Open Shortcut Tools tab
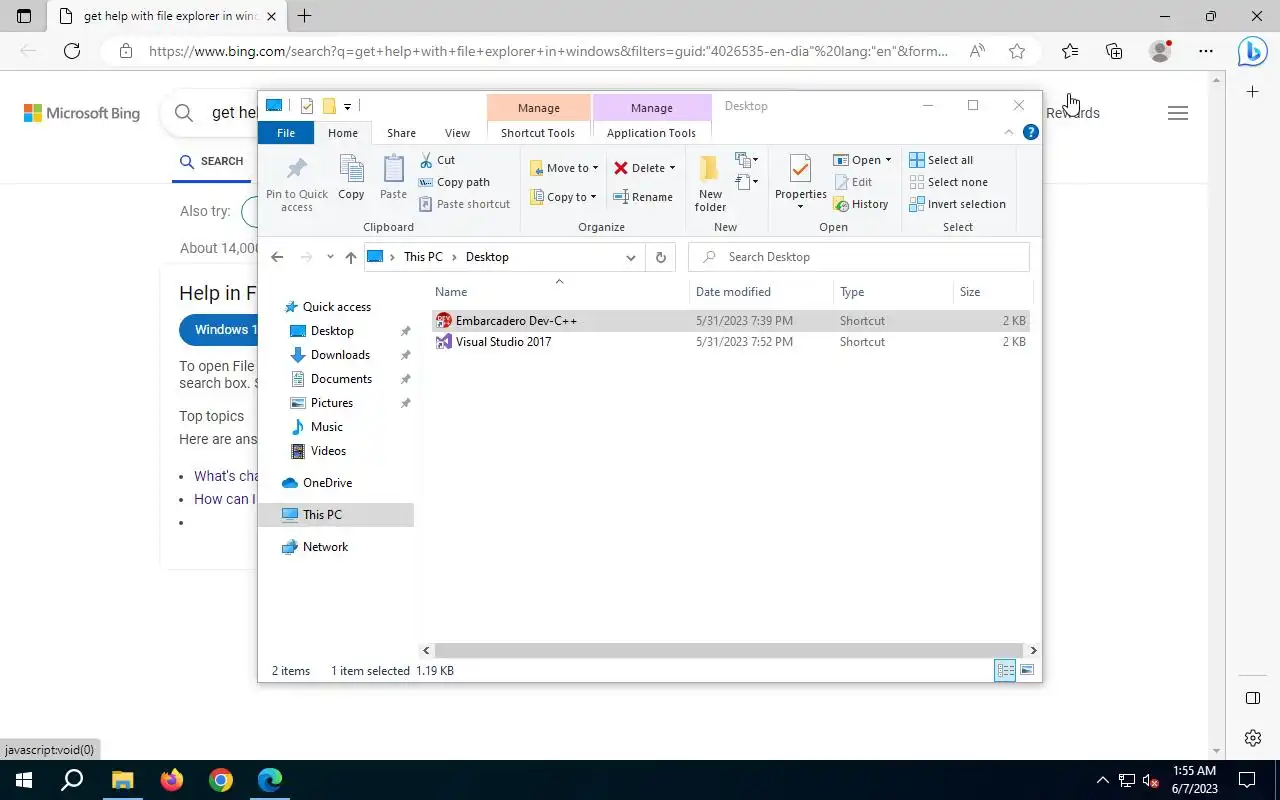1280x800 pixels. click(538, 133)
